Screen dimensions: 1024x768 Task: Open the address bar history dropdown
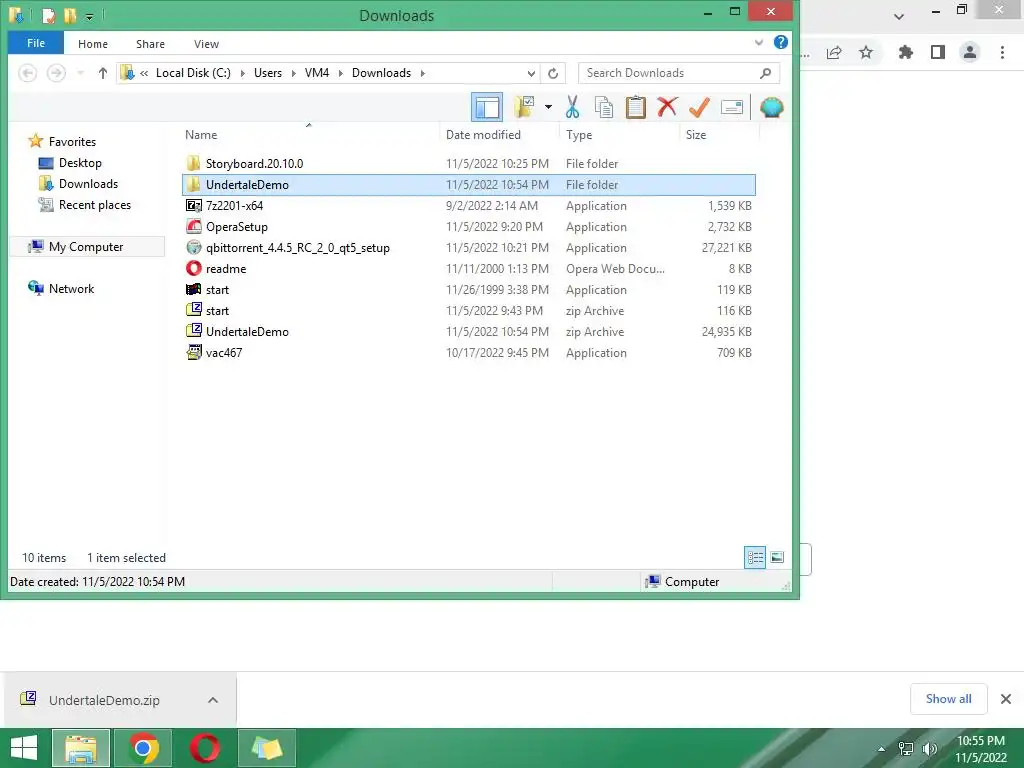click(x=531, y=73)
